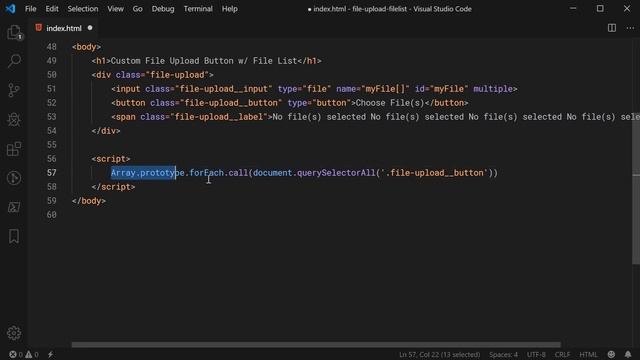This screenshot has height=360, width=640.
Task: Open the Terminal menu
Action: [x=198, y=9]
